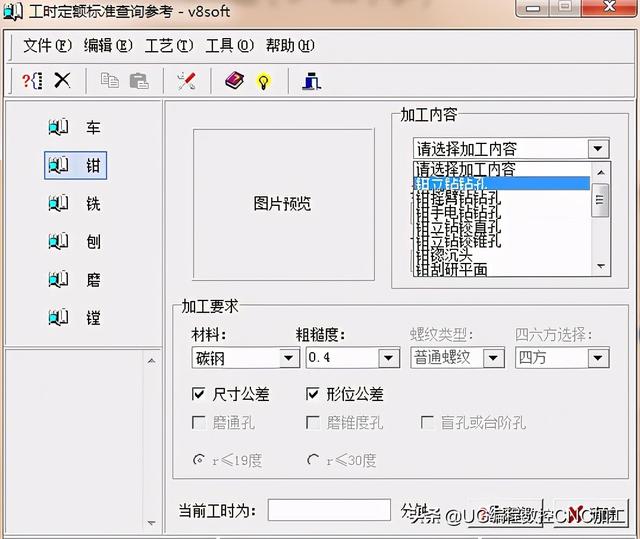
Task: Select the 磨 category in sidebar
Action: coord(76,279)
